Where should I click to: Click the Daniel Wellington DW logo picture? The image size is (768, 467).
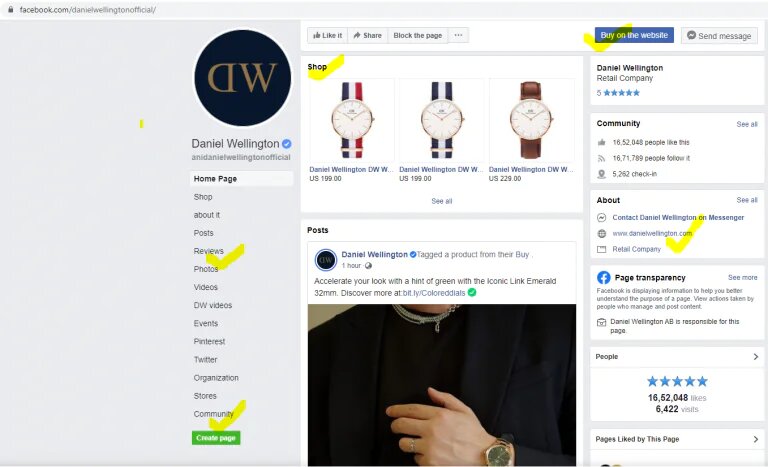pos(242,77)
